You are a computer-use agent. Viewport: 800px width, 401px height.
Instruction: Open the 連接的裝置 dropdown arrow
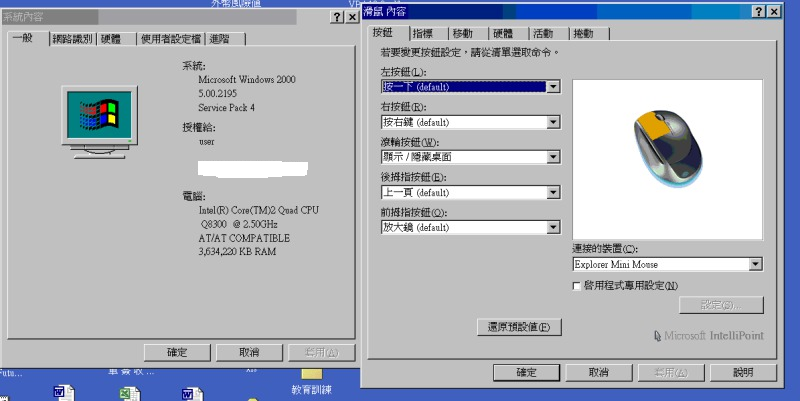(755, 264)
